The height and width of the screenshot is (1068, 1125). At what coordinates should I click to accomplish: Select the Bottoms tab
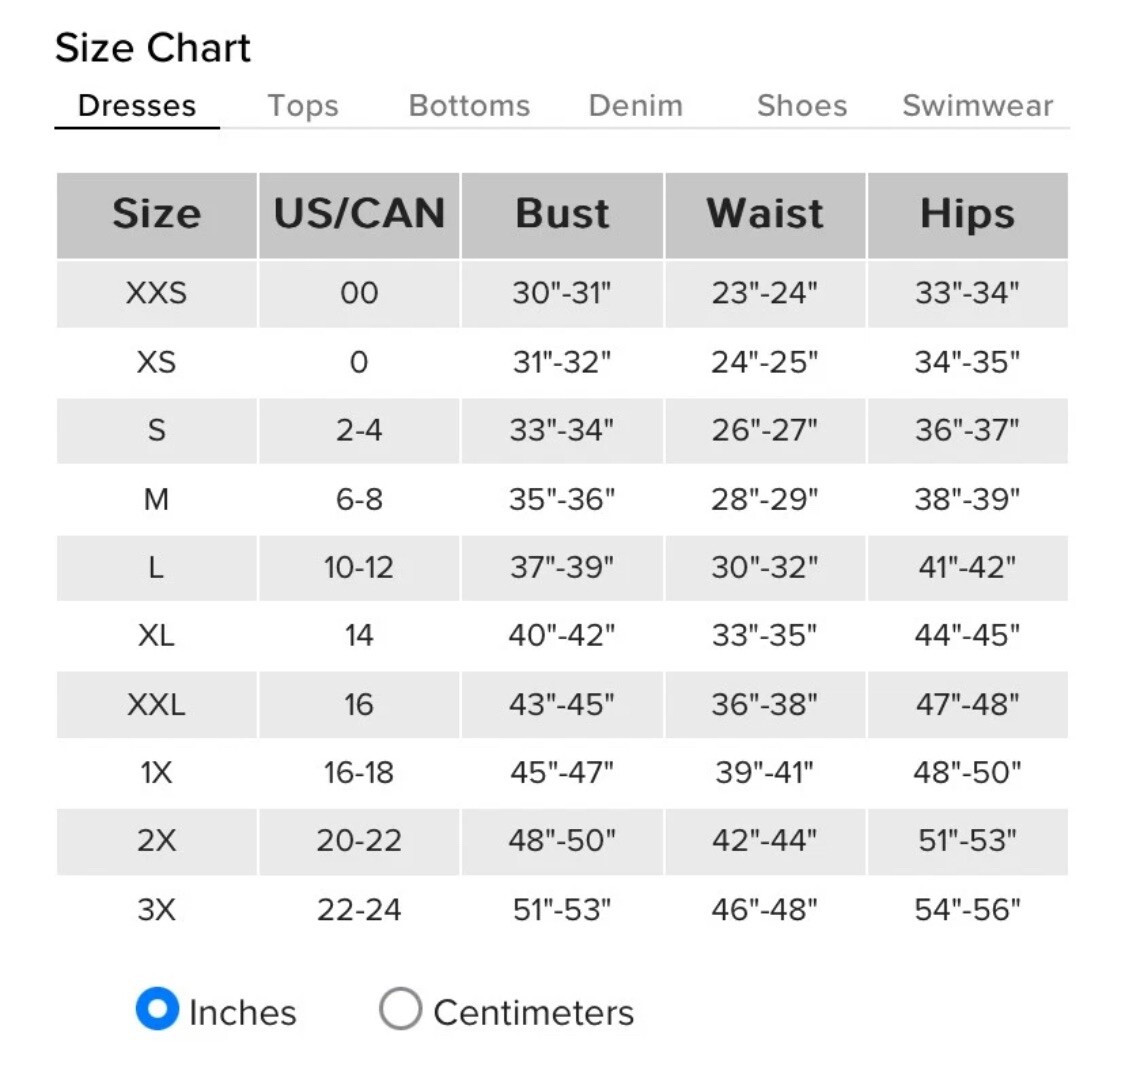[469, 105]
